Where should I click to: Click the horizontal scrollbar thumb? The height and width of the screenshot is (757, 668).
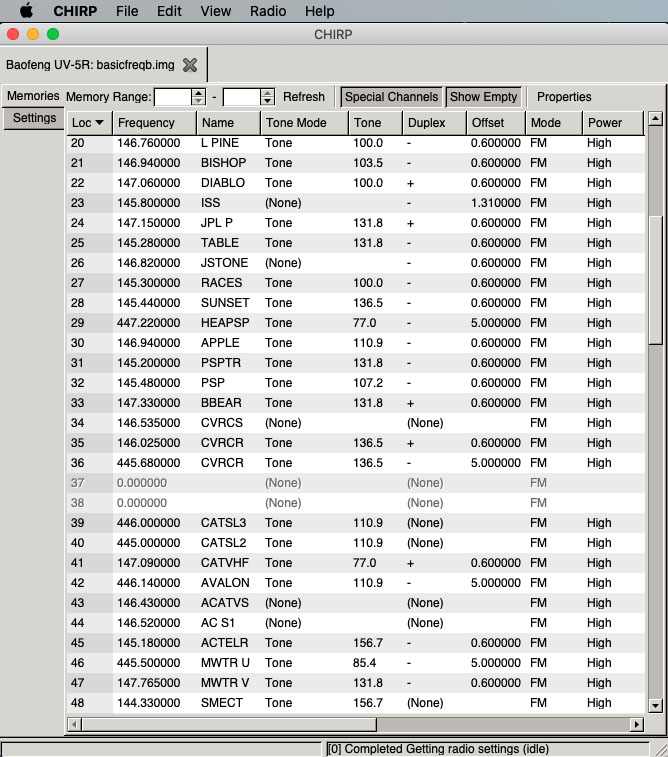click(229, 724)
